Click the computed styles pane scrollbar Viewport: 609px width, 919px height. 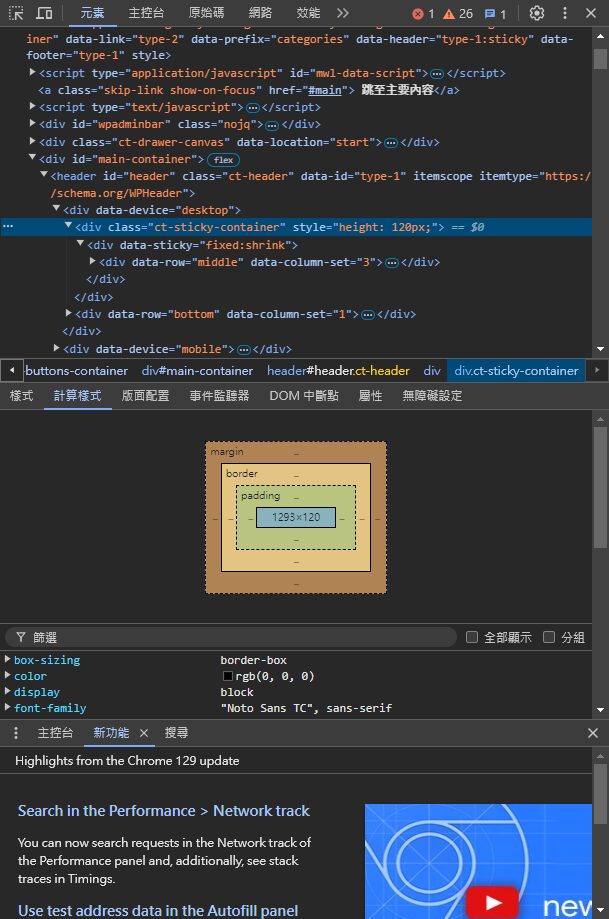pyautogui.click(x=600, y=488)
